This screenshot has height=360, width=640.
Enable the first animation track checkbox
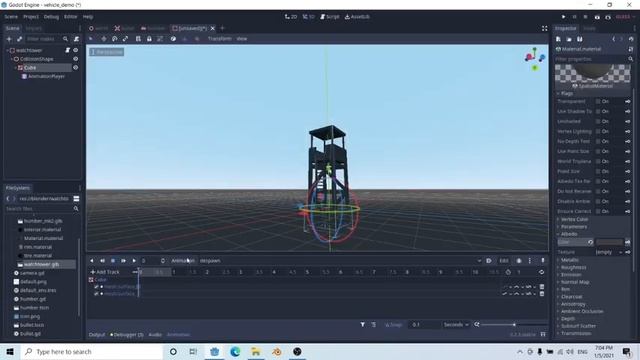pos(96,287)
